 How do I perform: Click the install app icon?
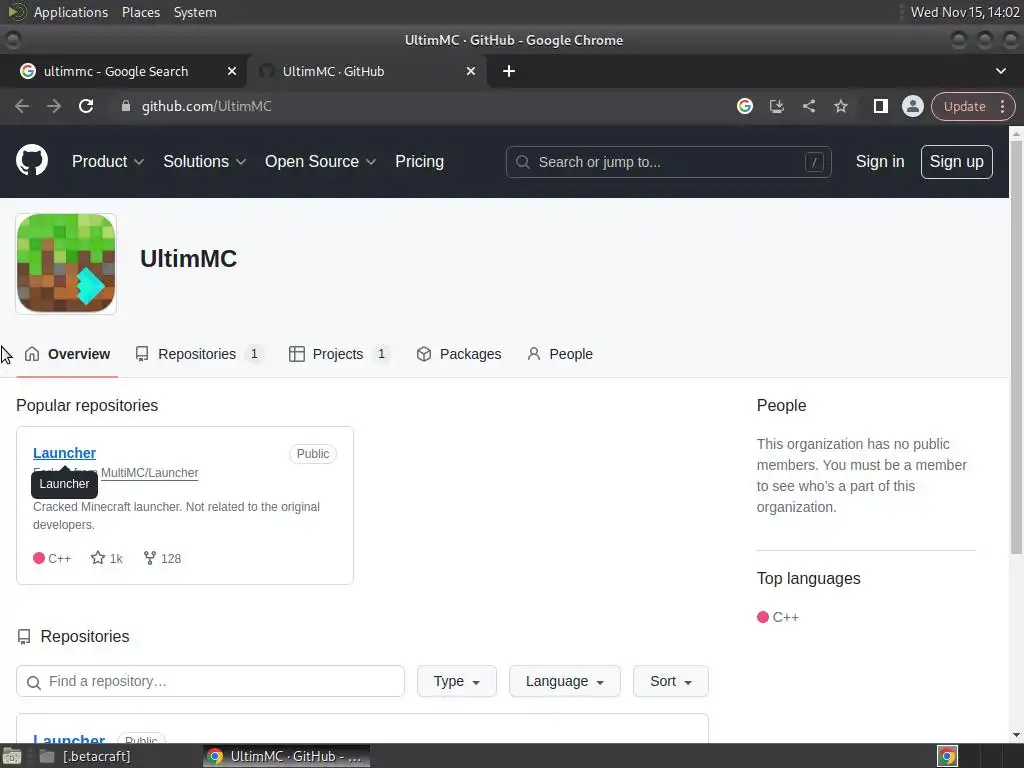pyautogui.click(x=776, y=106)
